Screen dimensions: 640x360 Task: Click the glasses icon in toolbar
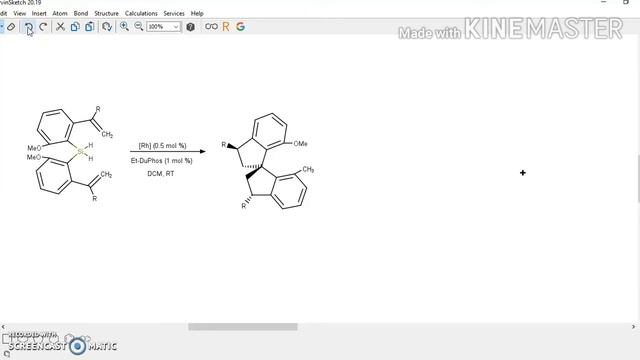pos(211,27)
